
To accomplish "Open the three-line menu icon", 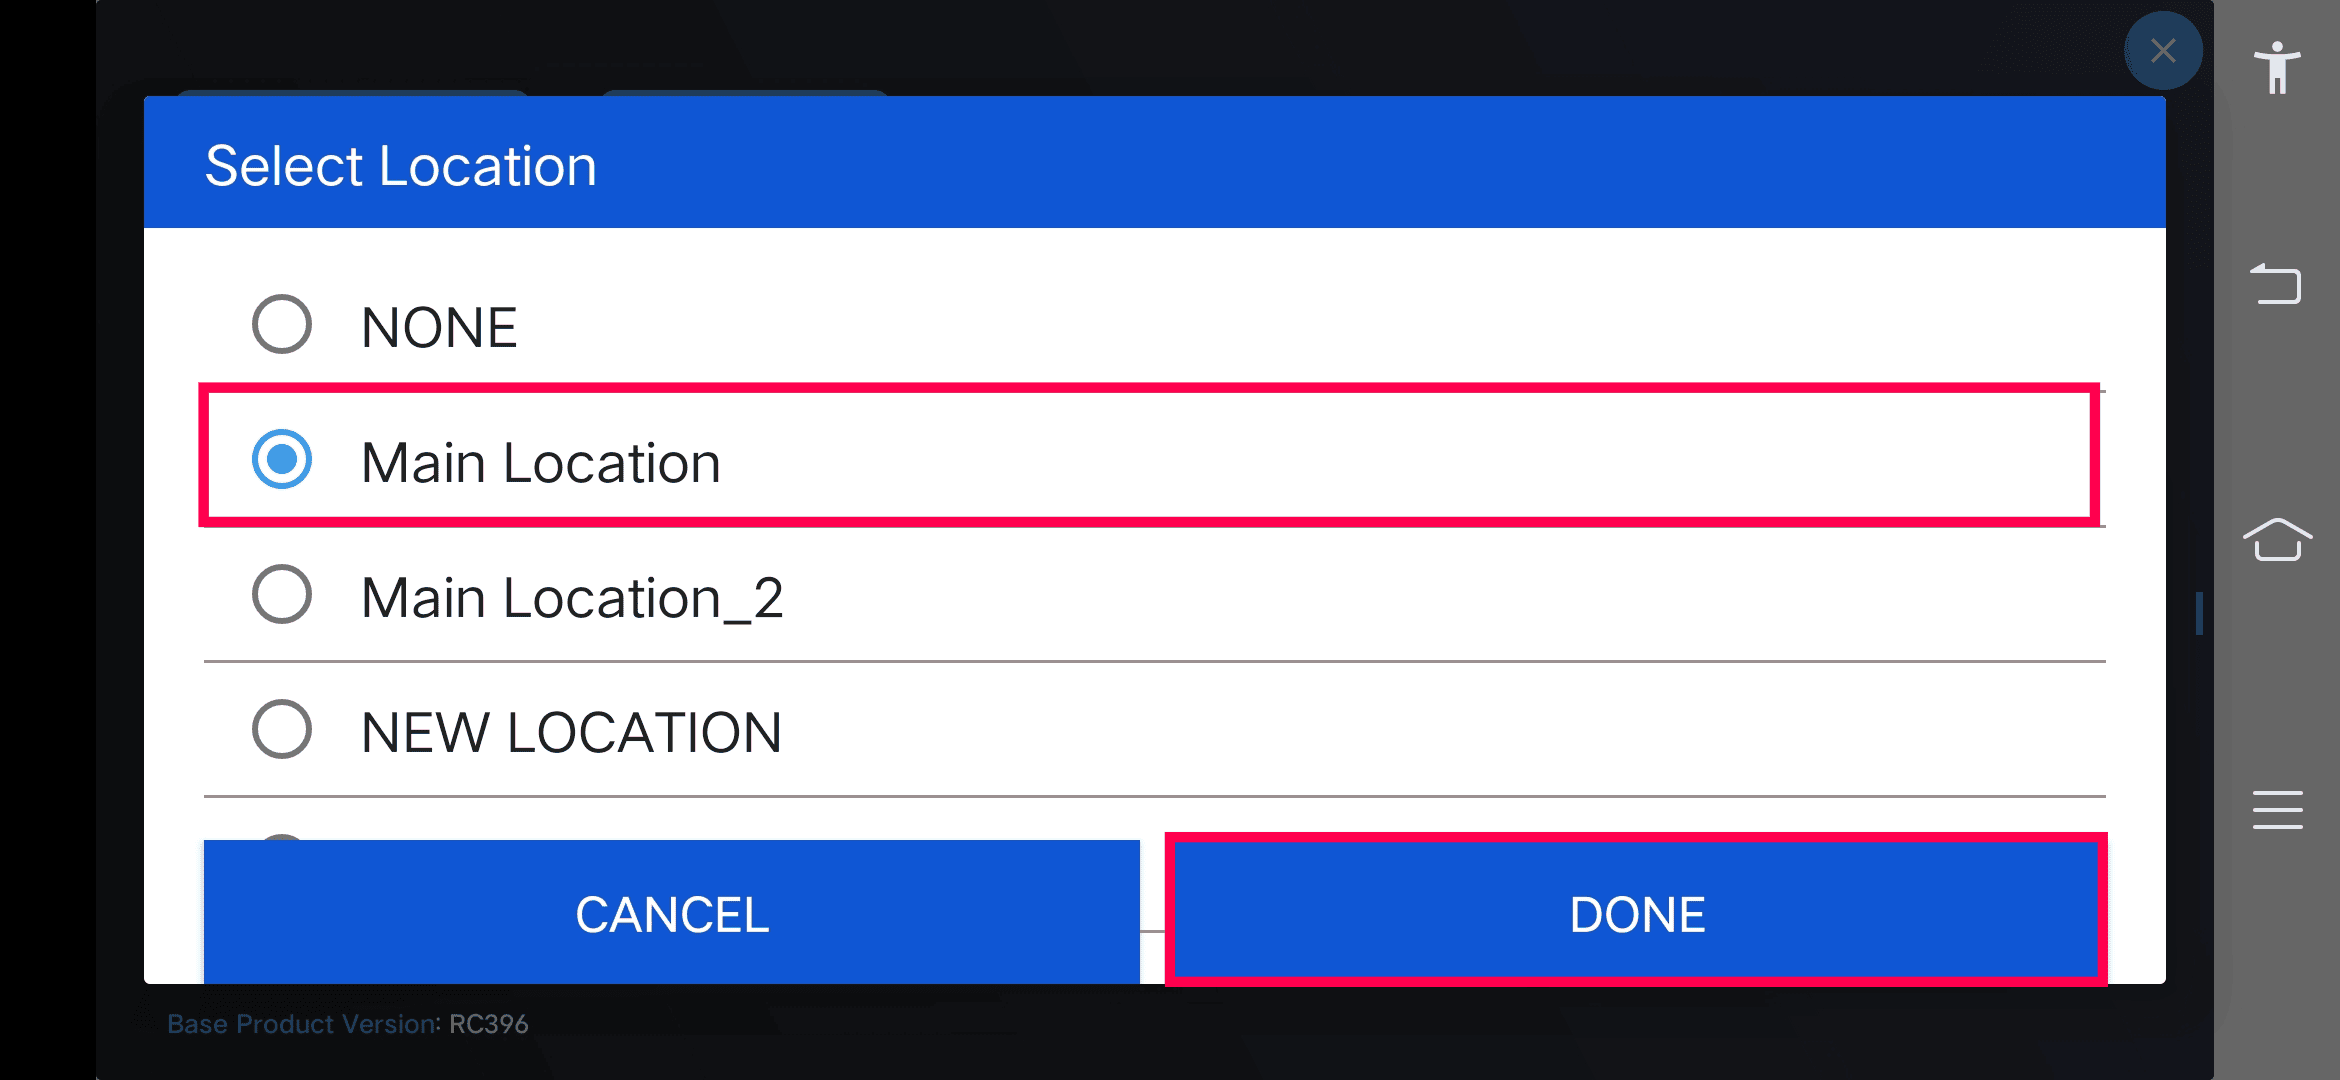I will pos(2277,810).
